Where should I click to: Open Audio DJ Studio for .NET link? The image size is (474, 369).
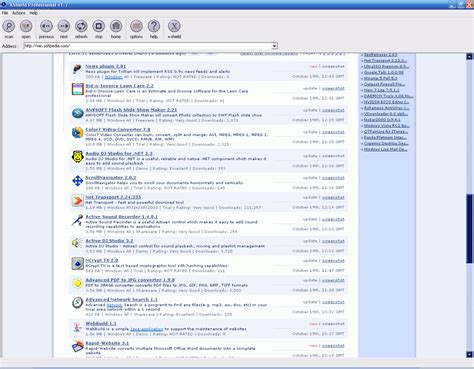tap(119, 154)
